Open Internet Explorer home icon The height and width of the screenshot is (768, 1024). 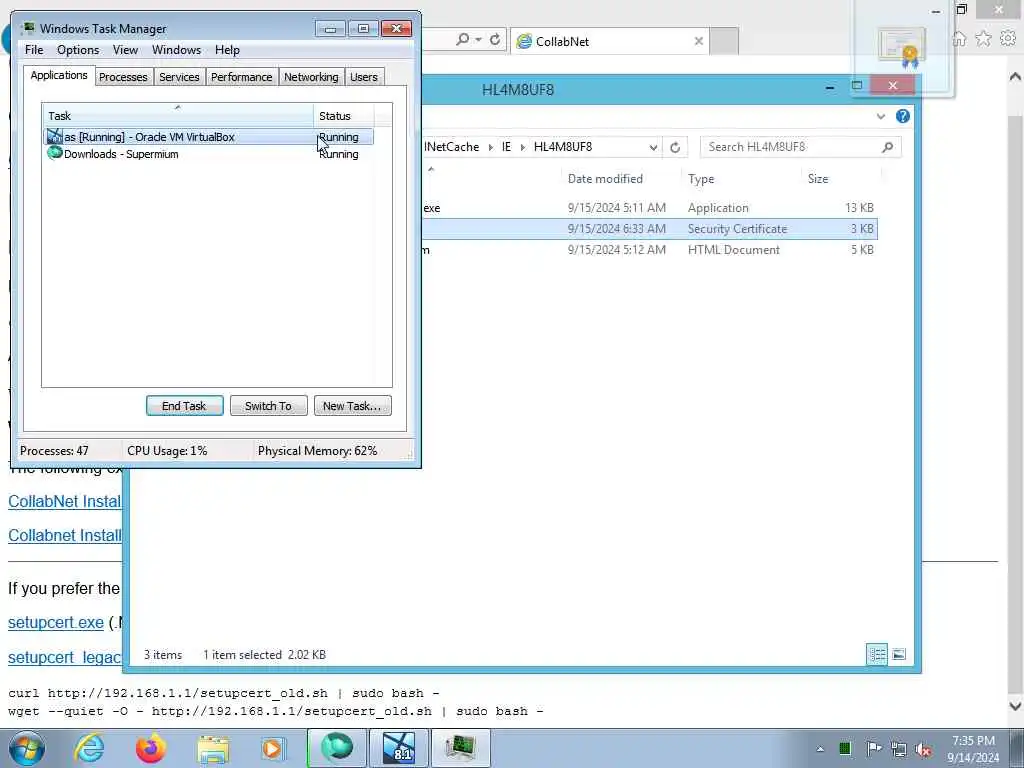pos(959,39)
